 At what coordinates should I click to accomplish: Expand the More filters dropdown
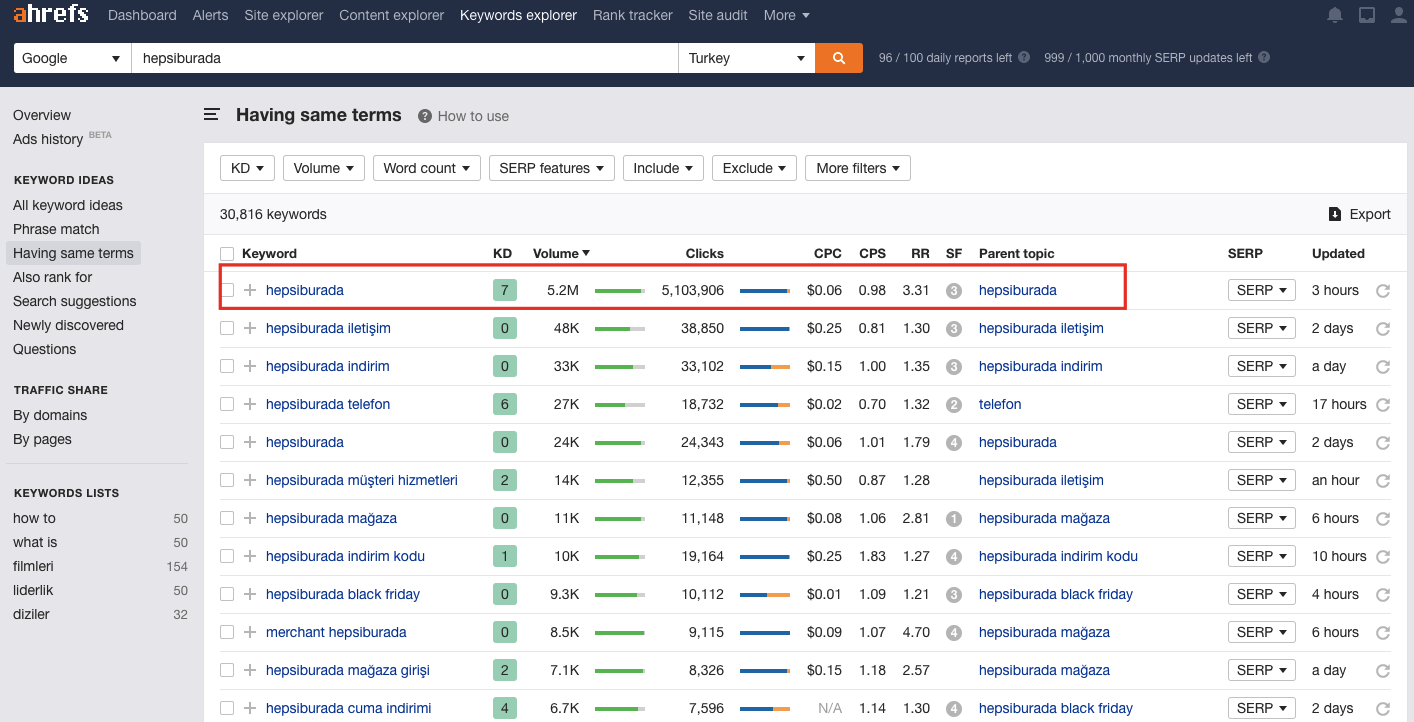(x=858, y=168)
